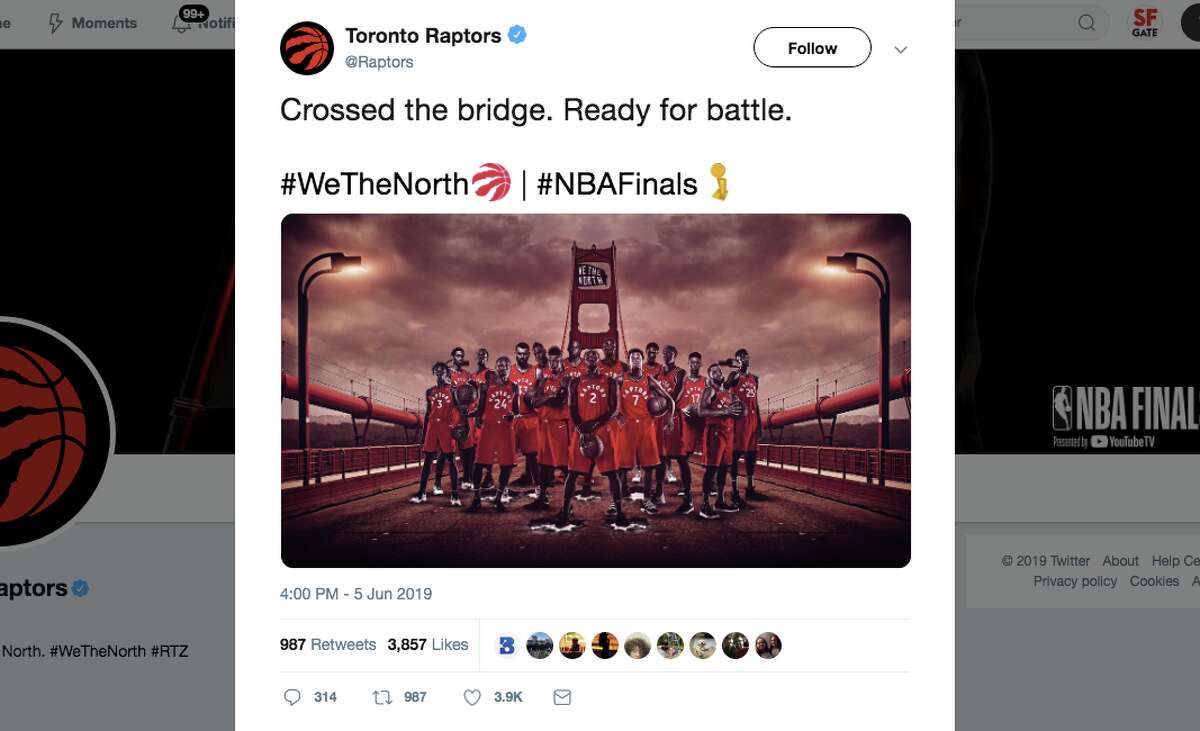Tap the heart icon to like the tweet
Screen dimensions: 1200x731
pos(470,697)
